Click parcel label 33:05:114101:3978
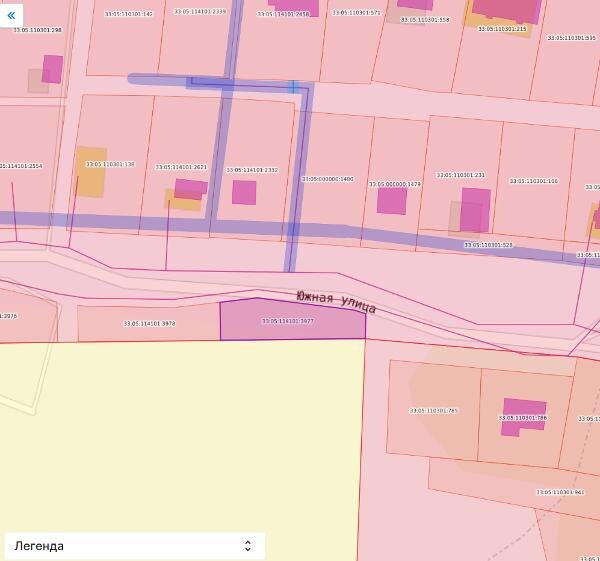 (x=149, y=324)
